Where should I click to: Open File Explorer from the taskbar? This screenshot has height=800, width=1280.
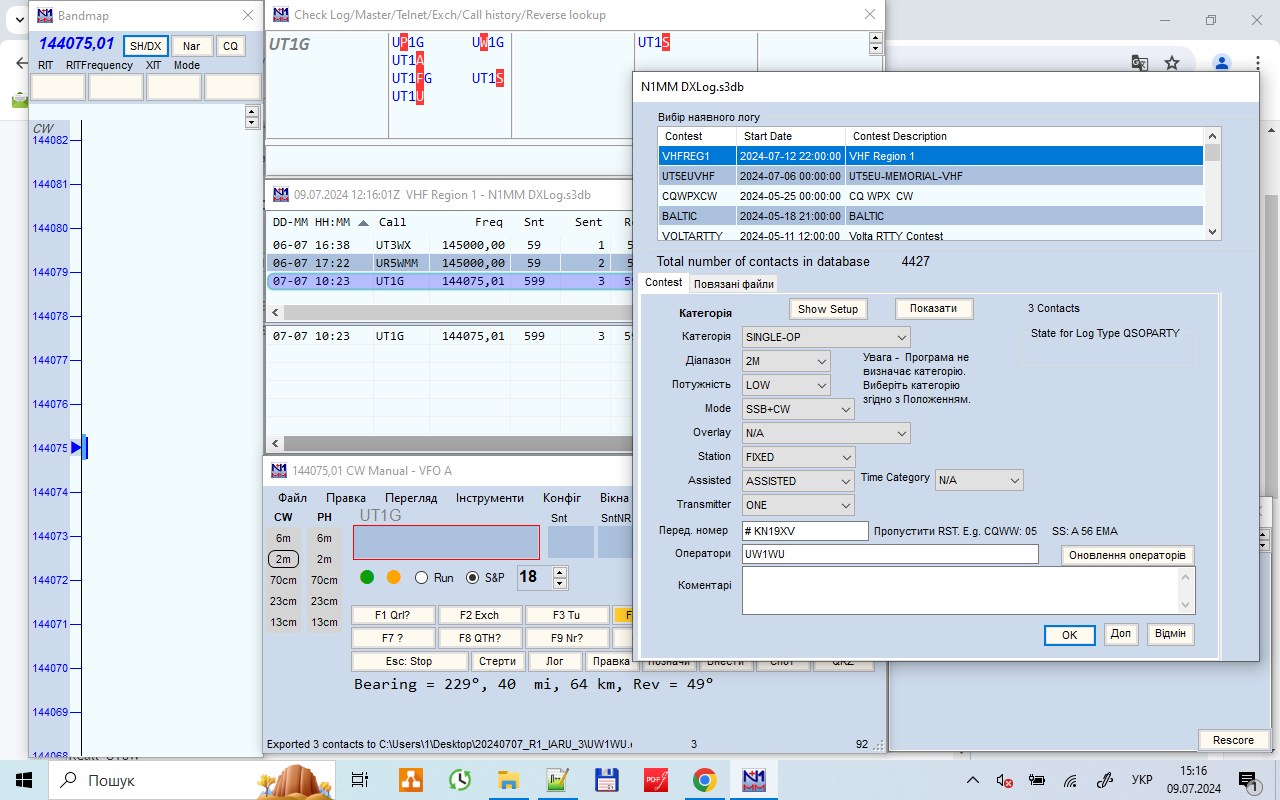pyautogui.click(x=508, y=780)
